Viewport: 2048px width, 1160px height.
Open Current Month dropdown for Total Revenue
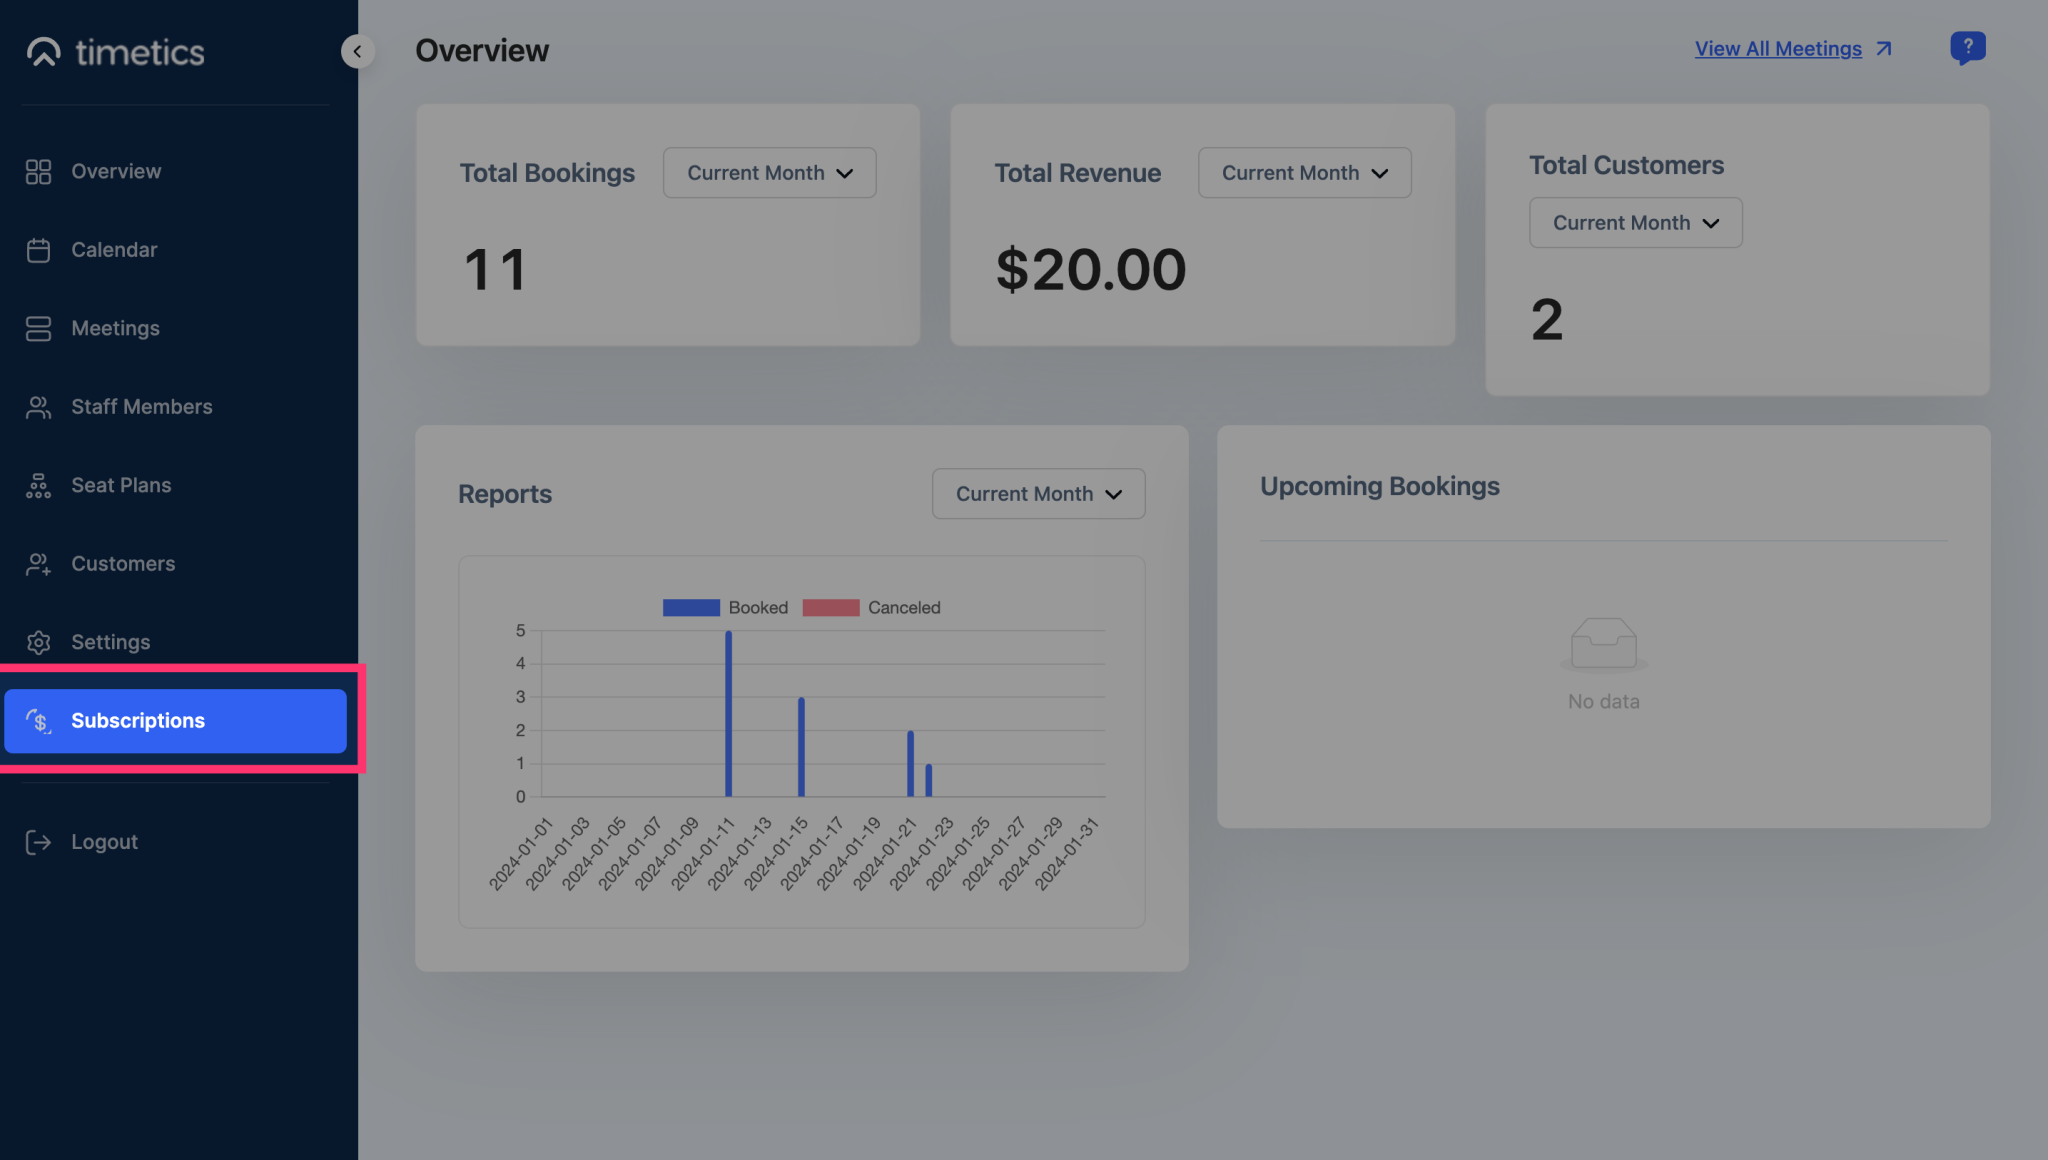[1303, 172]
